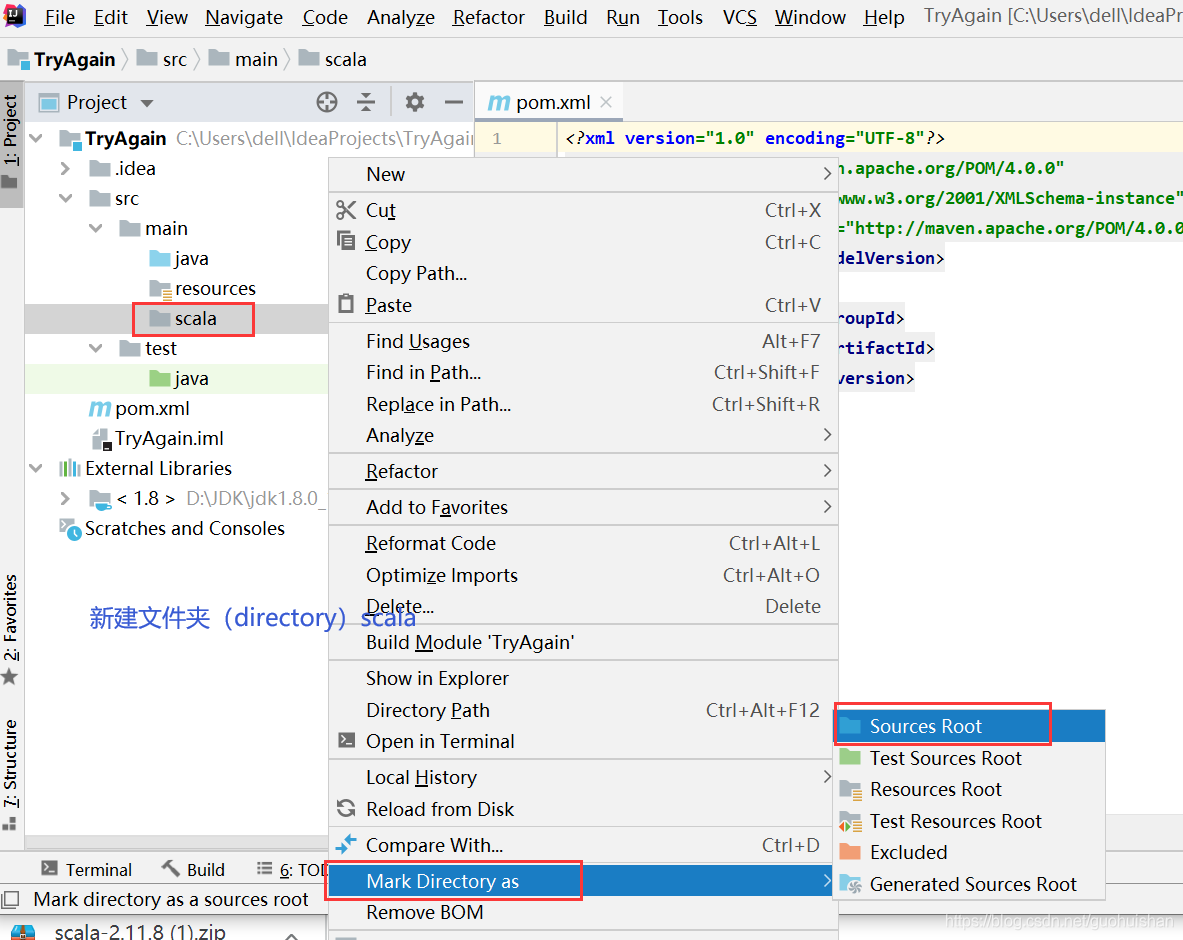Open the Refactor menu in menu bar
Screen dimensions: 1183x940
coord(488,18)
